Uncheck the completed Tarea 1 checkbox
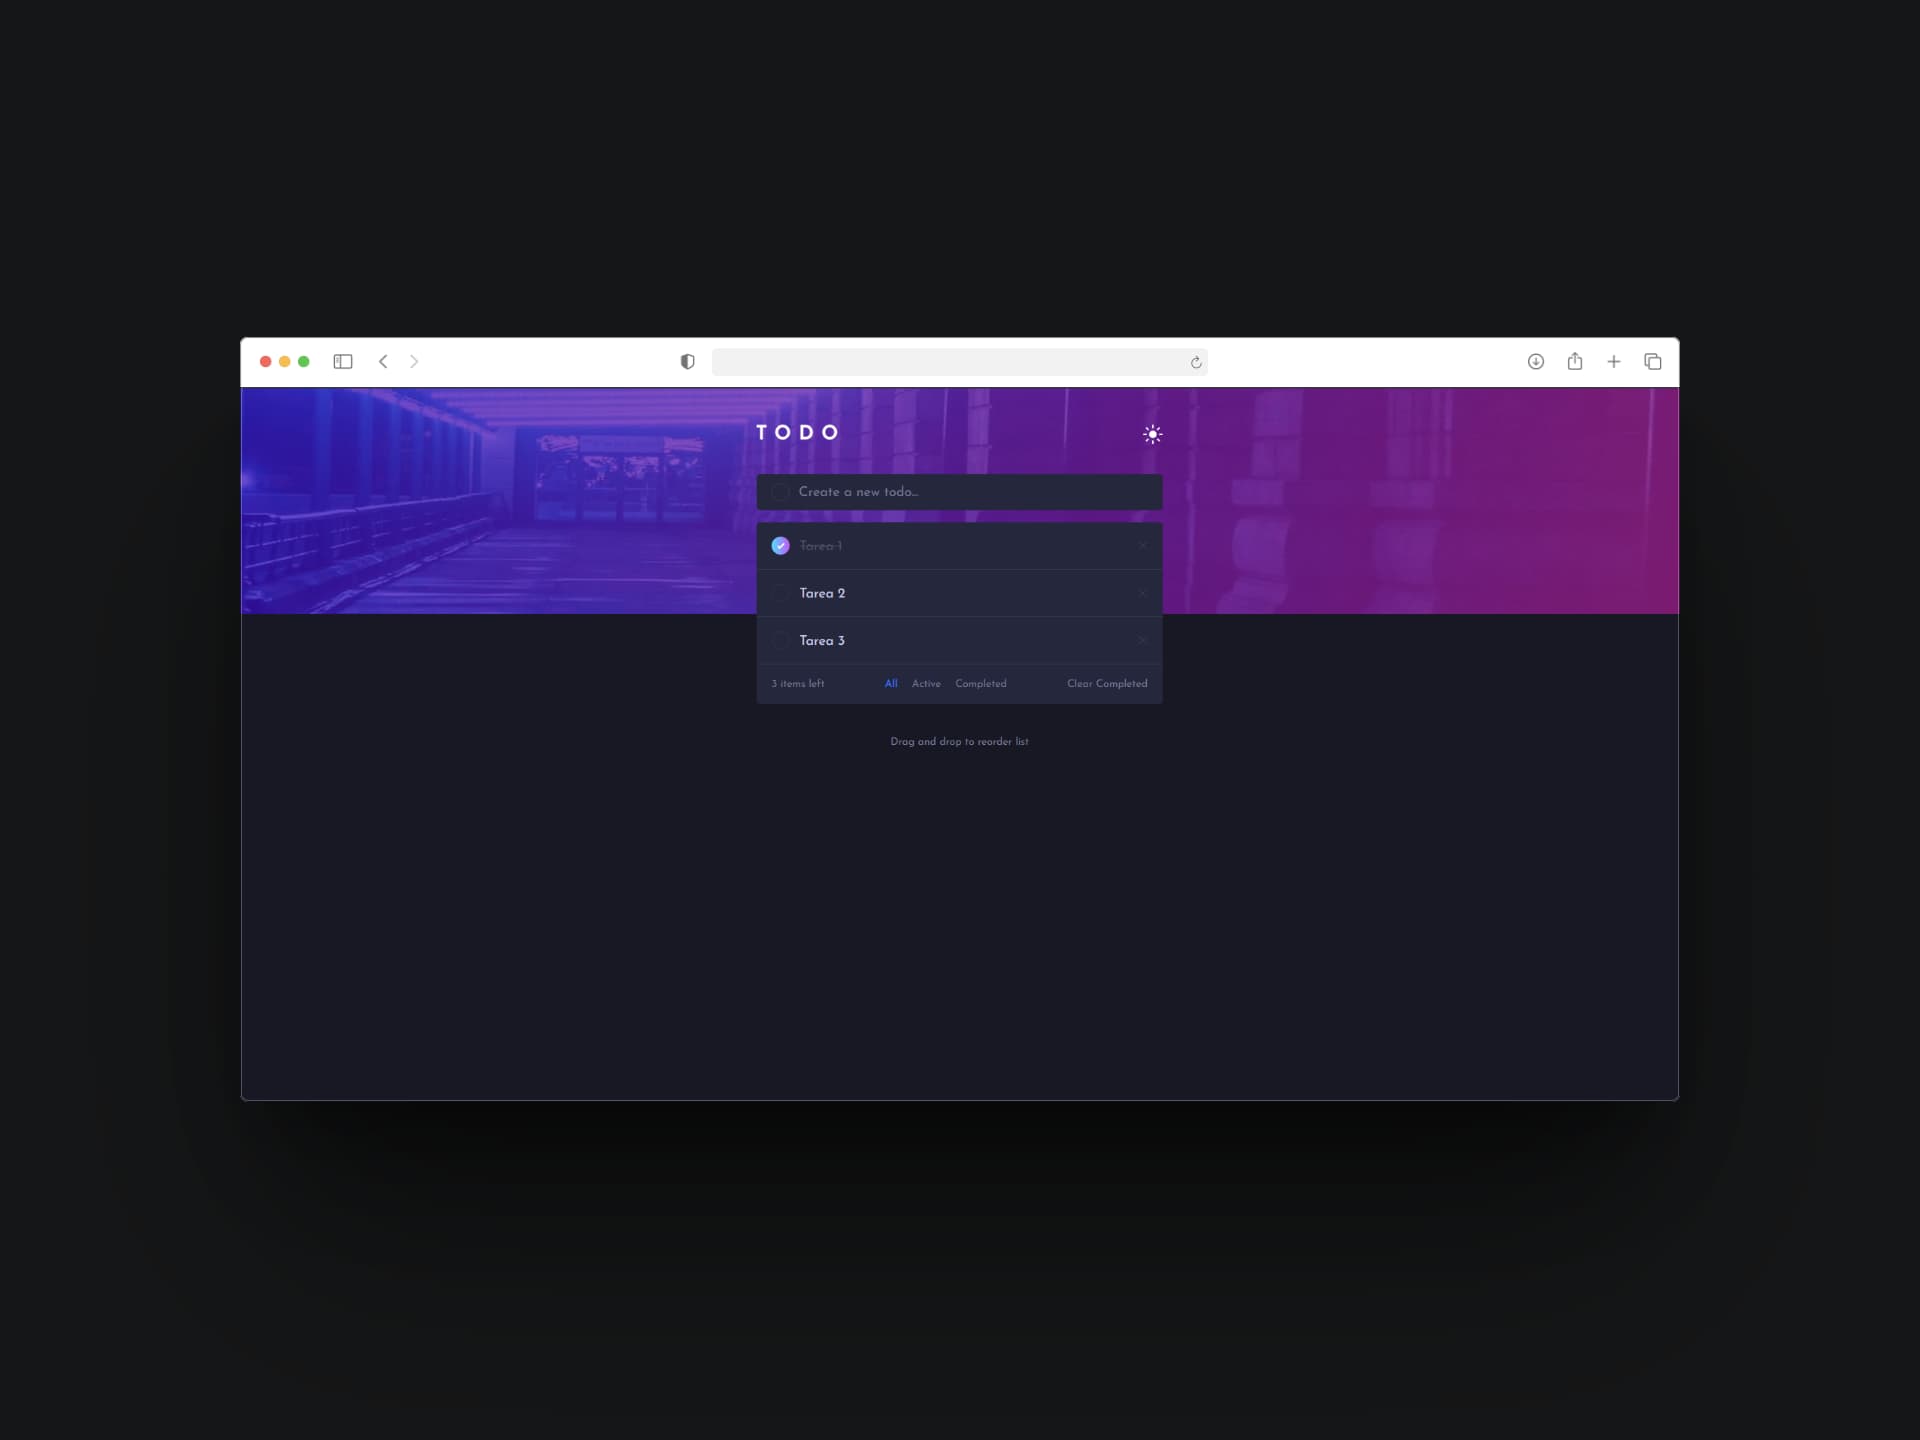The width and height of the screenshot is (1920, 1440). 780,546
